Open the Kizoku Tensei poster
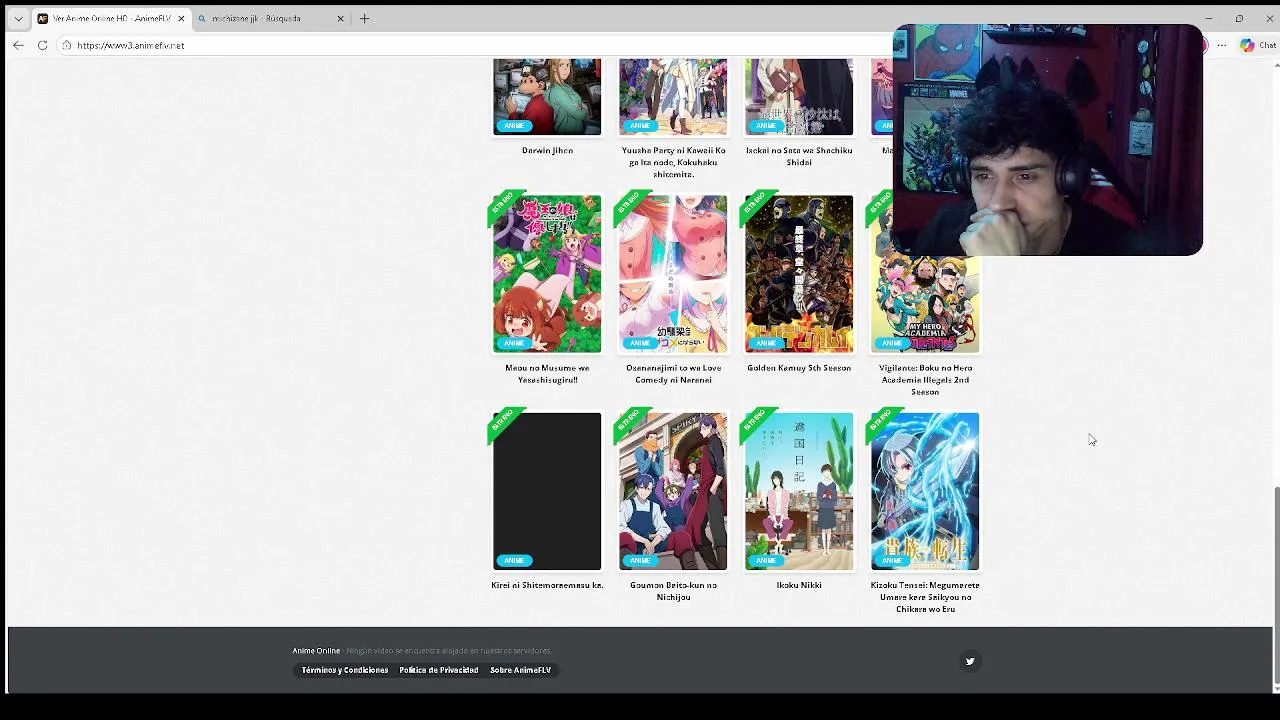1280x720 pixels. tap(925, 491)
